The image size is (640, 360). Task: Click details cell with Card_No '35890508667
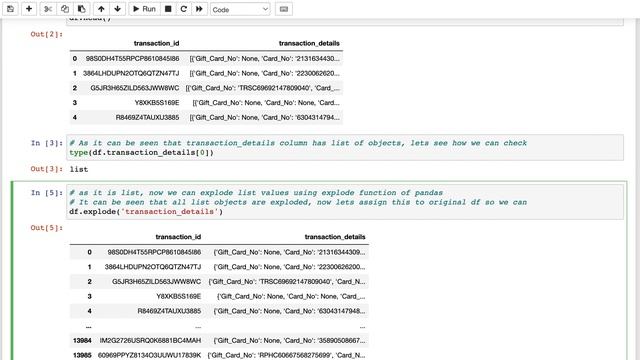(x=289, y=340)
